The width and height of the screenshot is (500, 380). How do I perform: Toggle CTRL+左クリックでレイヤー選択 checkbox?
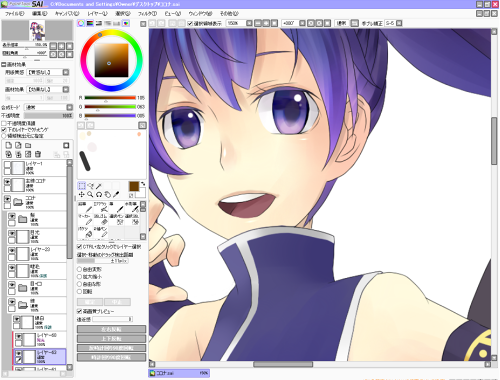(x=79, y=247)
